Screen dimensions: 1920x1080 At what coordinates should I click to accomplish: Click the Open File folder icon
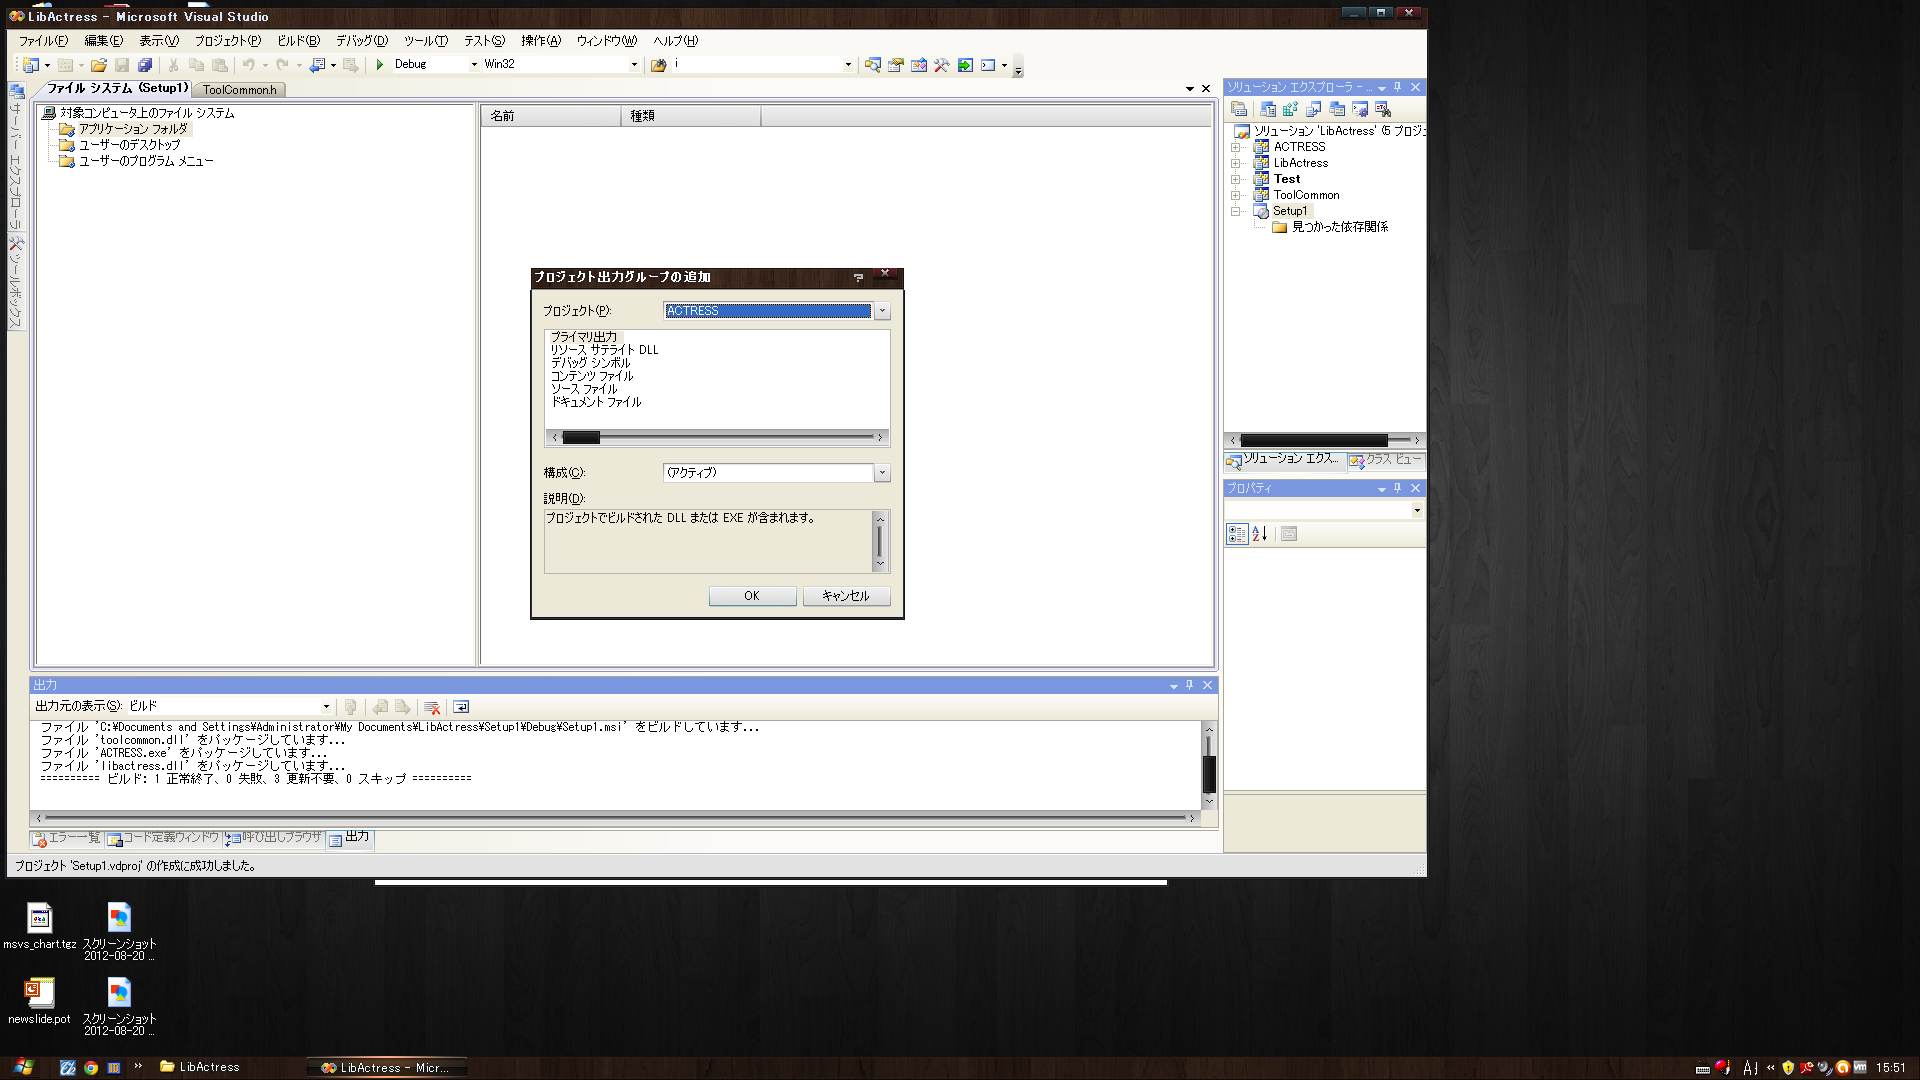click(x=98, y=65)
